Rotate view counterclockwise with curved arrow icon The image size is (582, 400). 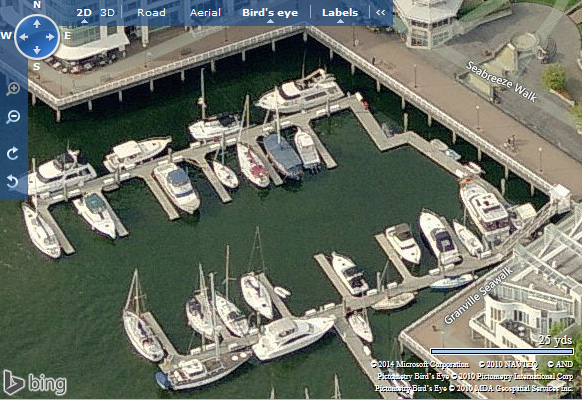12,181
